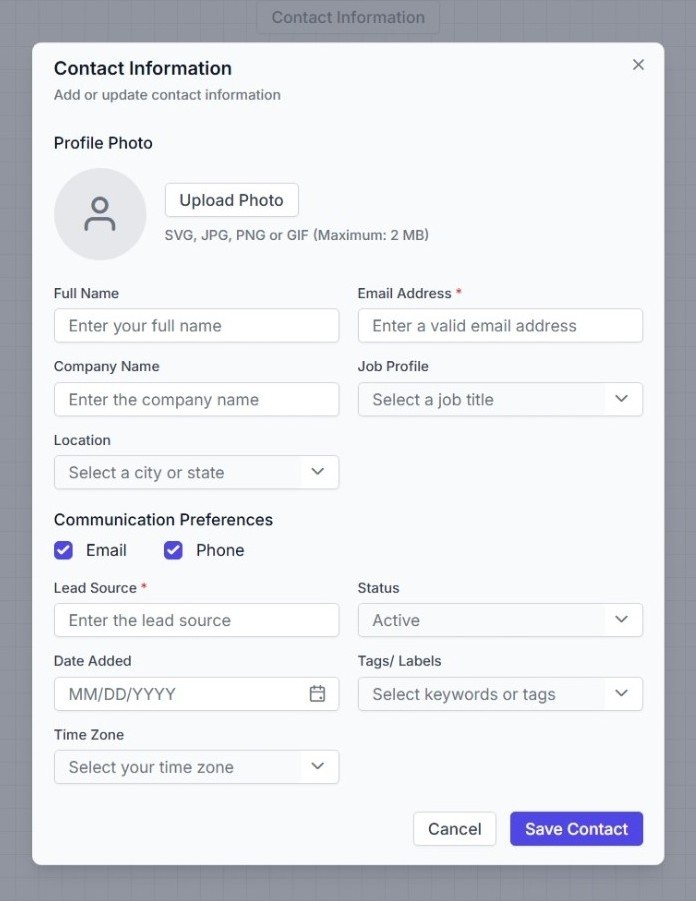Select the Company Name text box
Screen dimensions: 696x901
(x=196, y=399)
